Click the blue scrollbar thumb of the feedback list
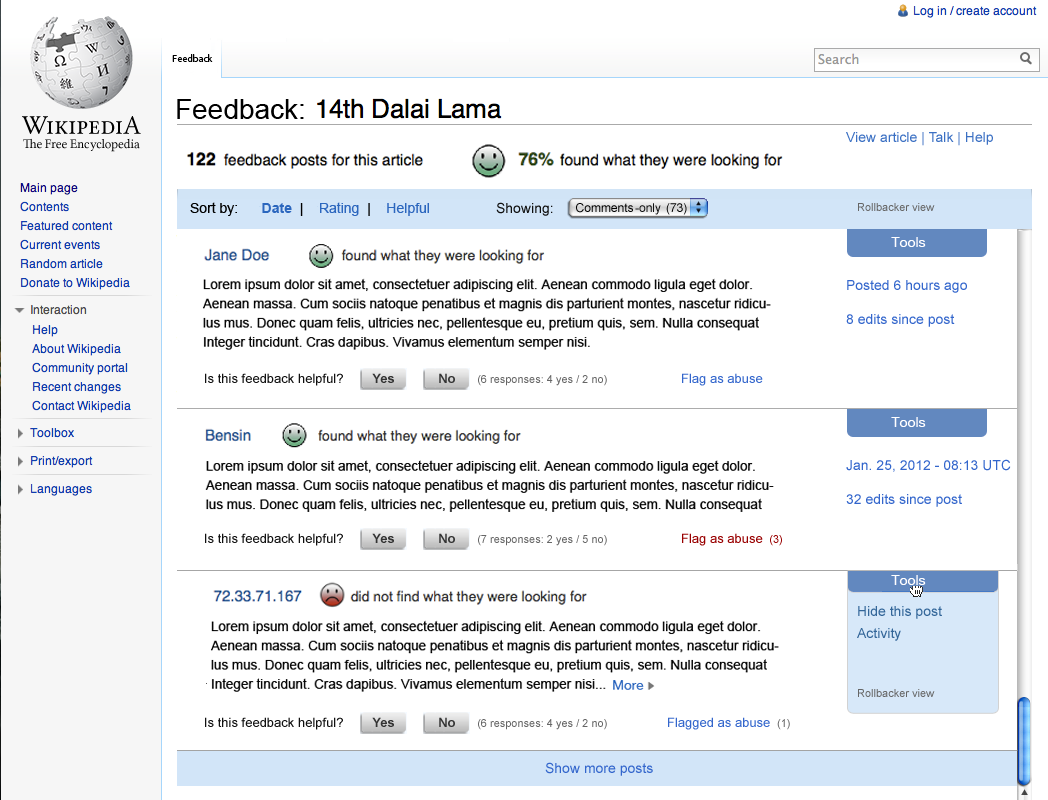The height and width of the screenshot is (800, 1048). point(1023,741)
